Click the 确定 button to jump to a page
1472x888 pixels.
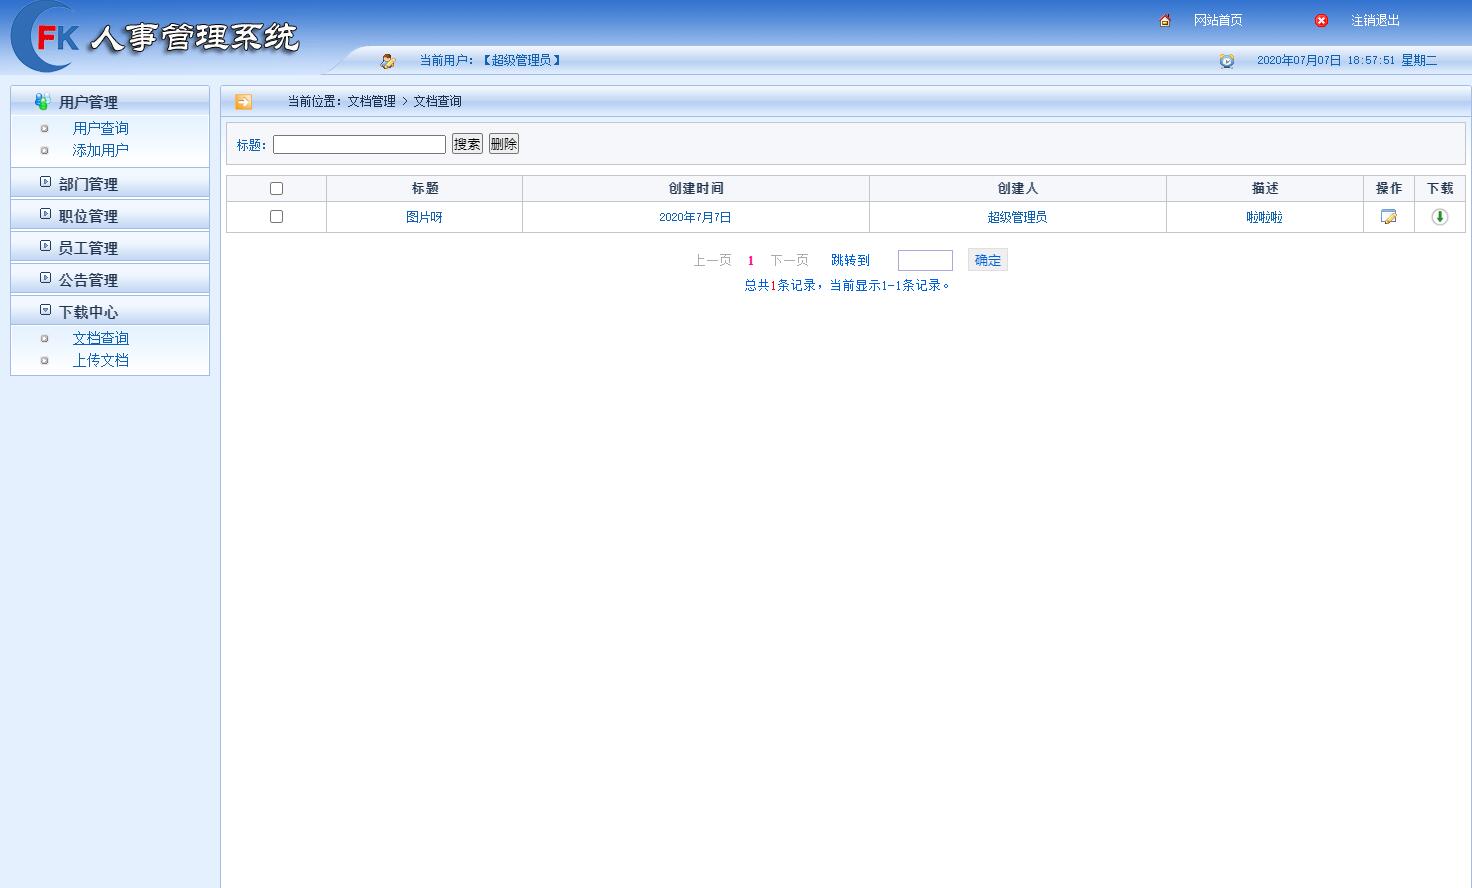(x=988, y=260)
